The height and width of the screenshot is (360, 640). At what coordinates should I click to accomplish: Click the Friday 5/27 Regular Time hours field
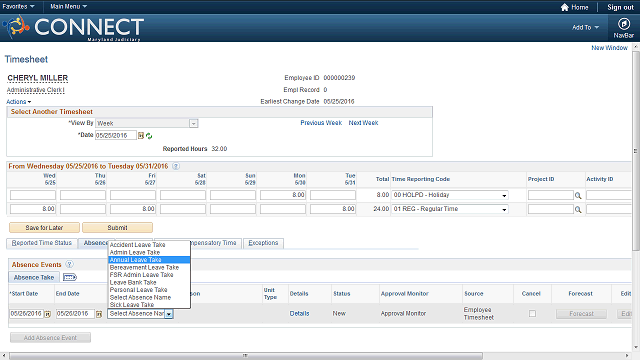pos(133,209)
